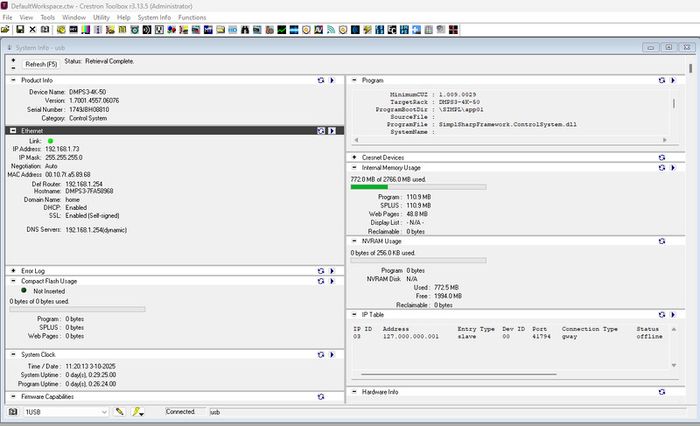Screen dimensions: 700x426
Task: Click the Refresh (F5) button
Action: click(x=41, y=64)
